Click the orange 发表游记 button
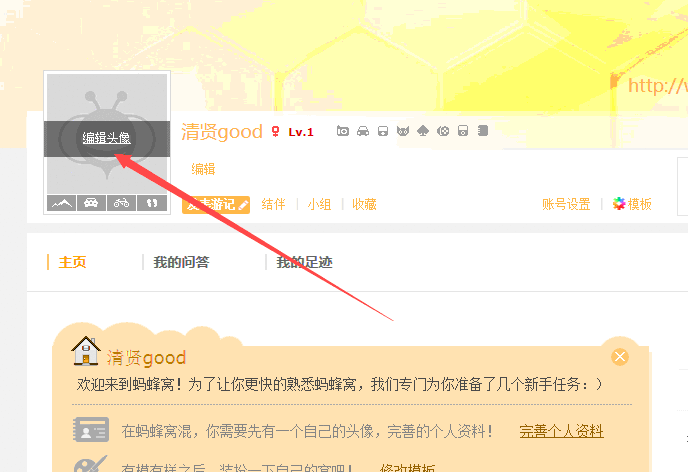 [x=216, y=205]
